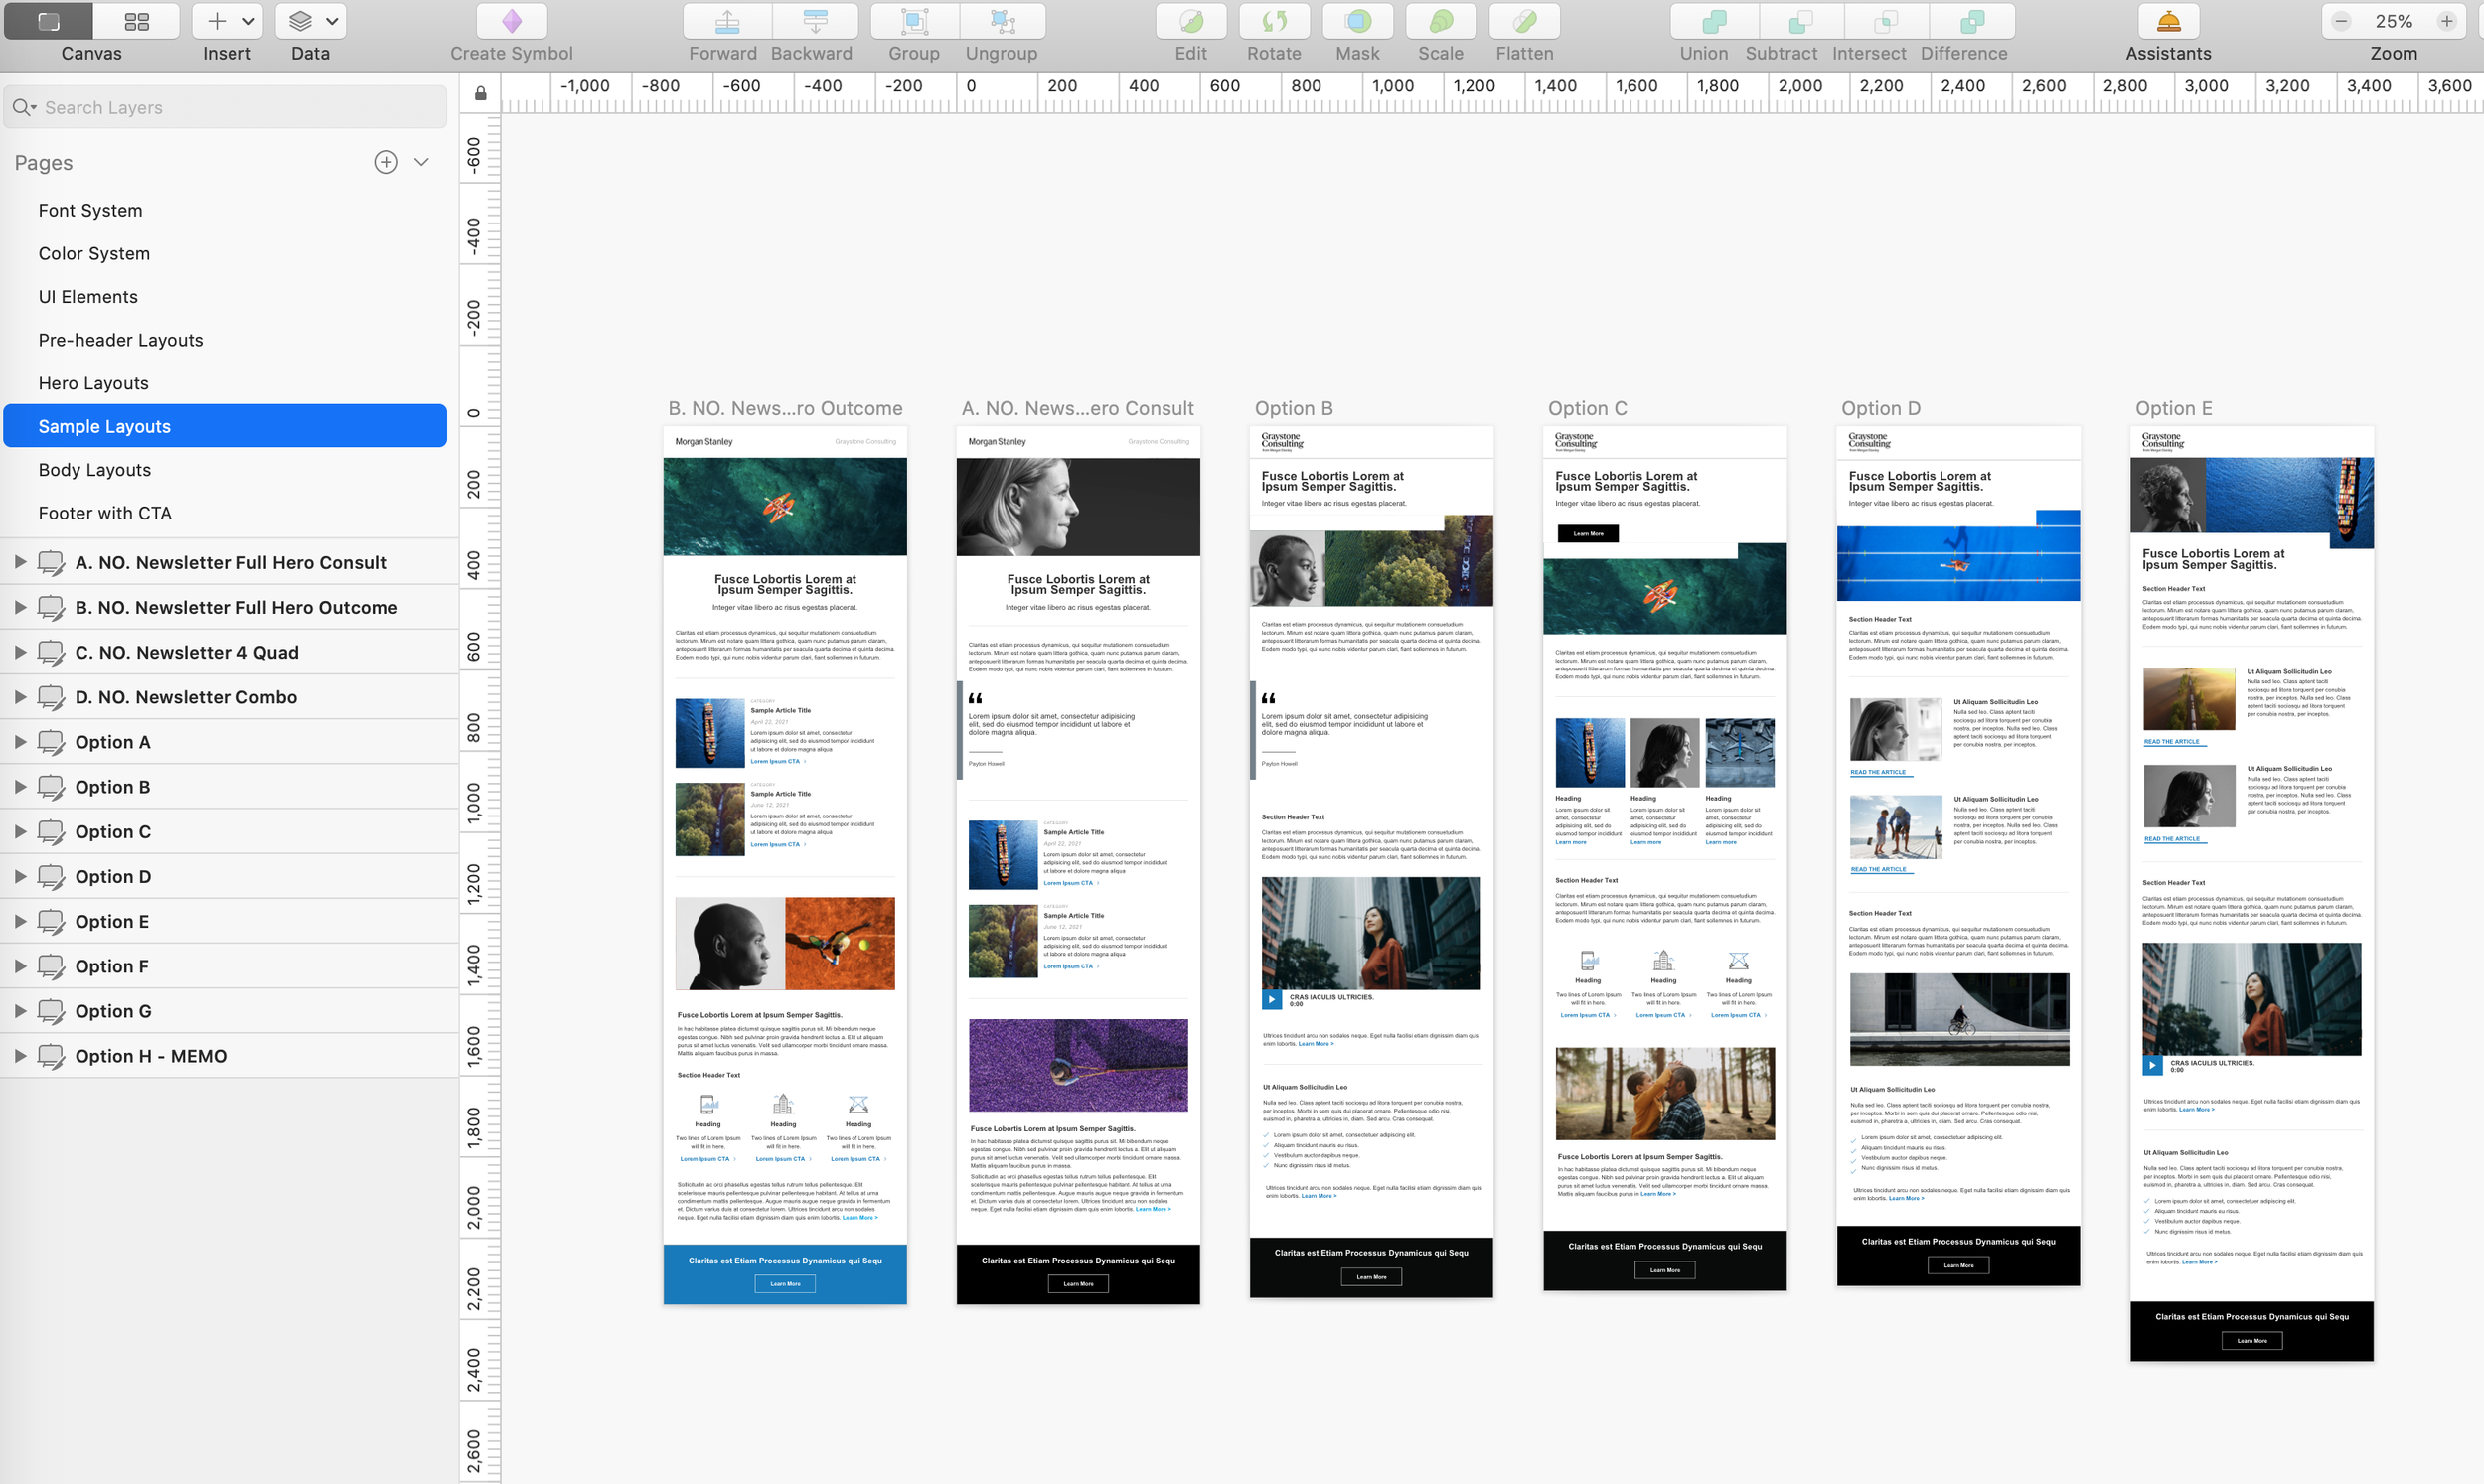Expand the Option H - MEMO artboard
Screen dimensions: 2484x1484
(x=19, y=1055)
